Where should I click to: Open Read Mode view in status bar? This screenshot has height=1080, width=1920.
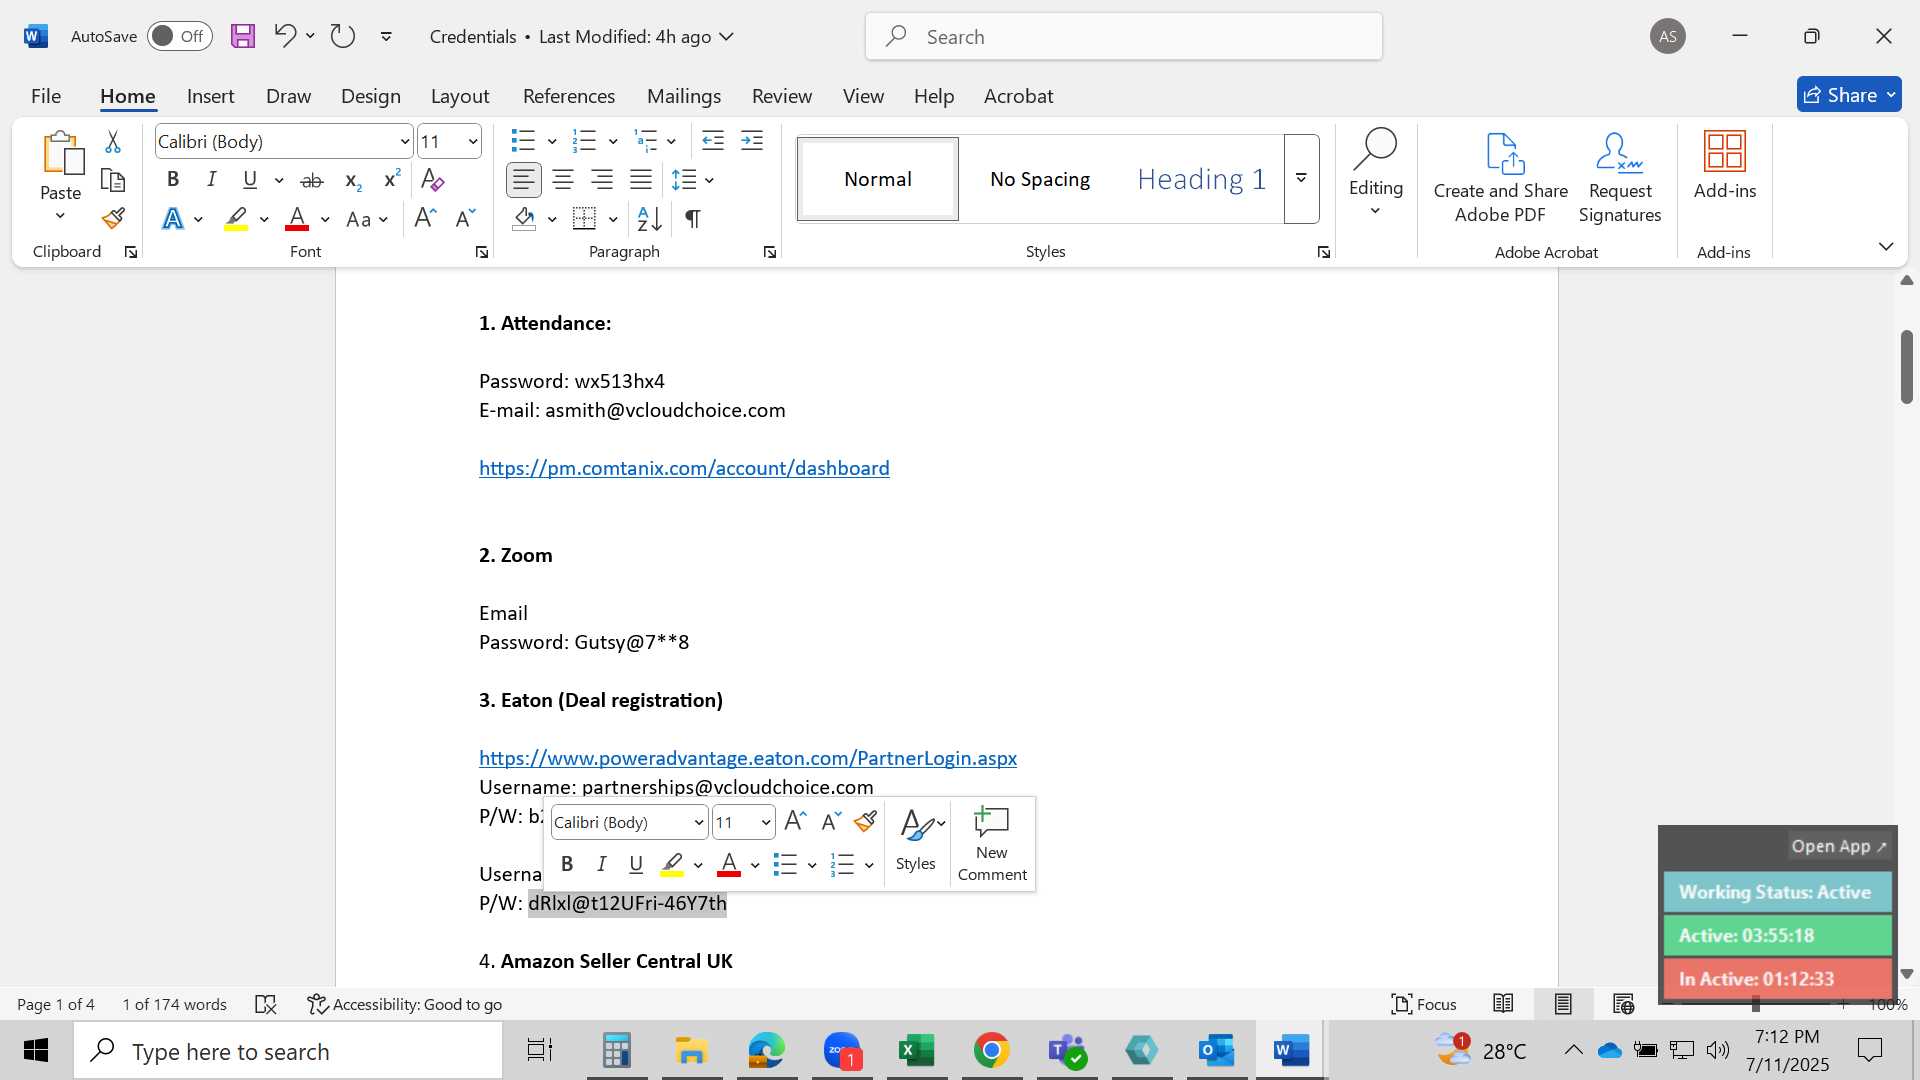tap(1503, 1004)
